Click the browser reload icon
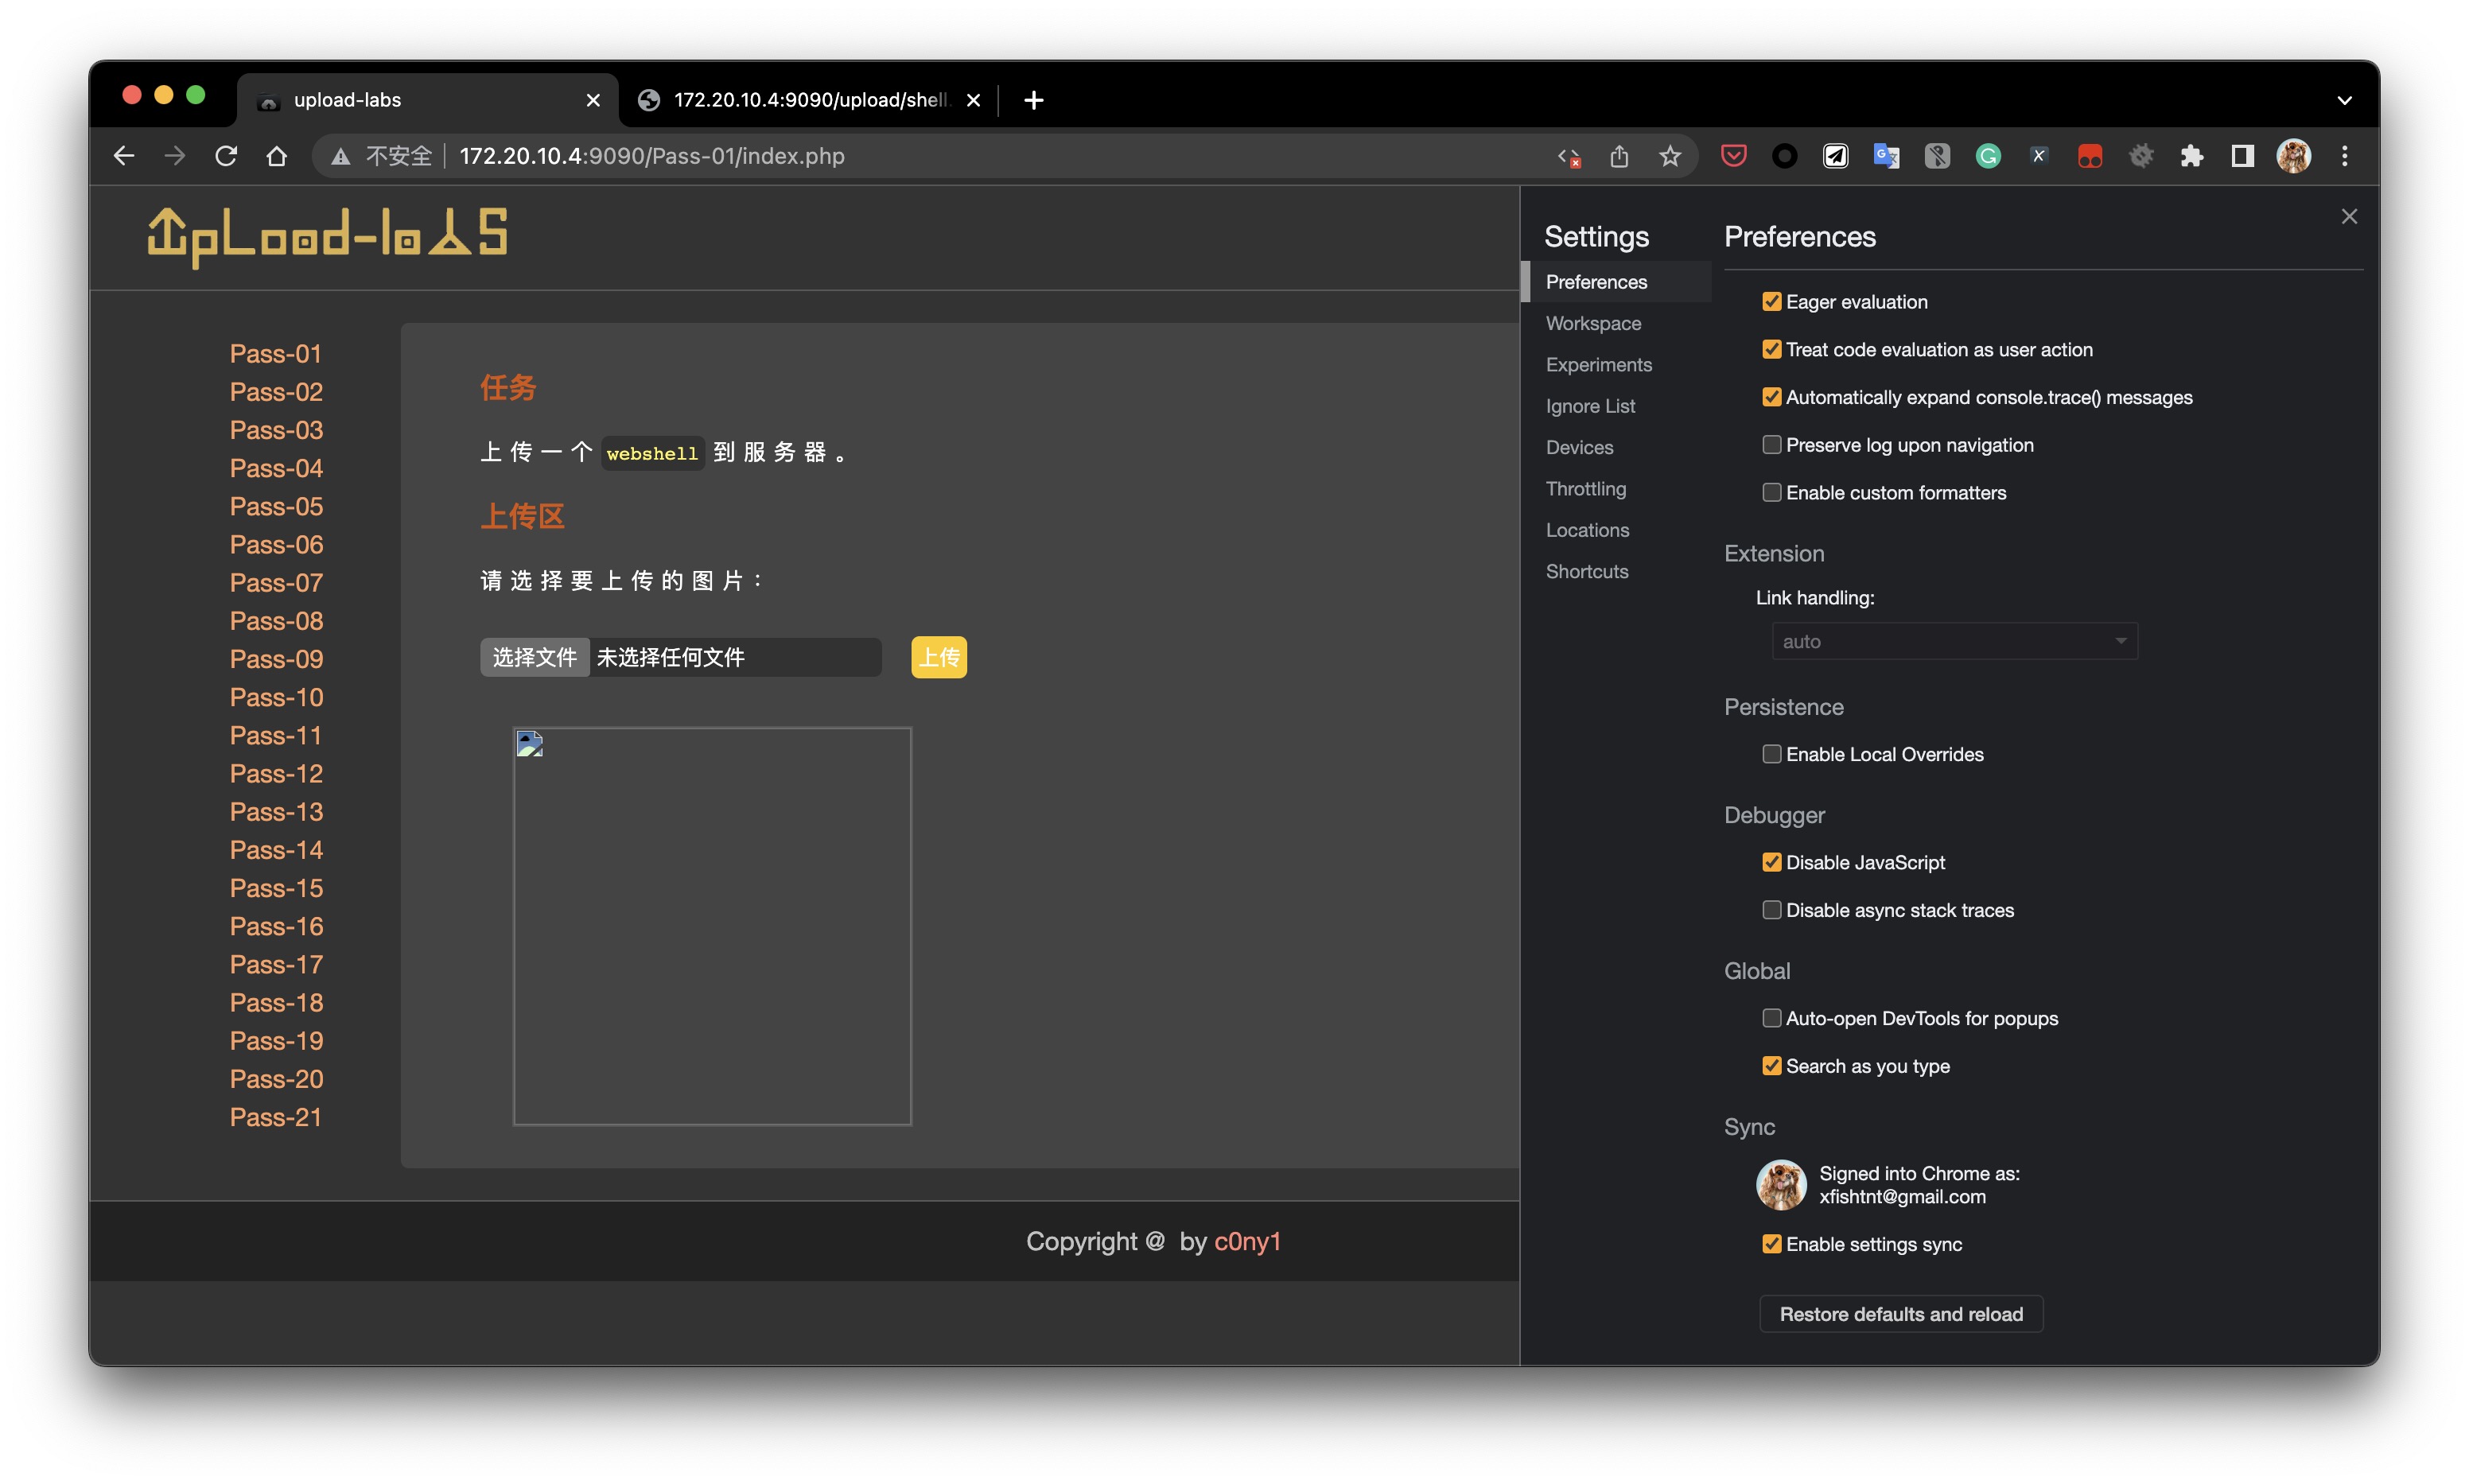This screenshot has width=2469, height=1484. [x=226, y=156]
